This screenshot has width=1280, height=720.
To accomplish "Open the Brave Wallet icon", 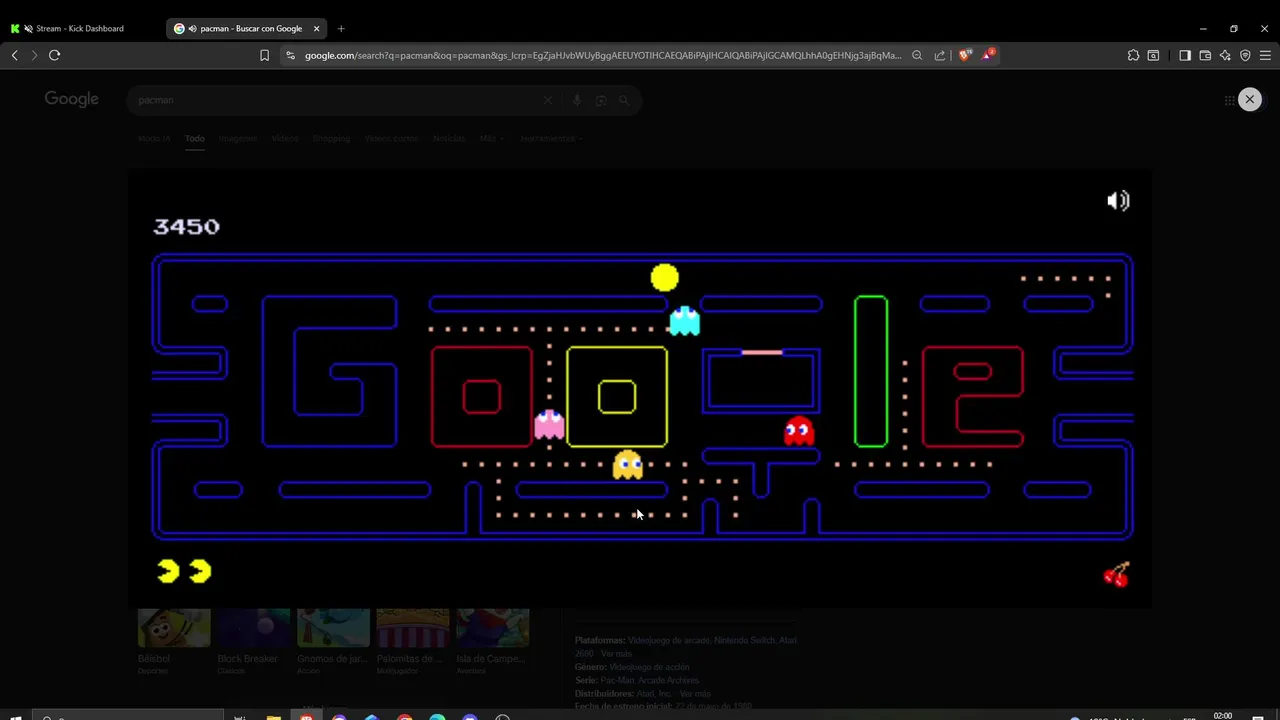I will 1205,55.
